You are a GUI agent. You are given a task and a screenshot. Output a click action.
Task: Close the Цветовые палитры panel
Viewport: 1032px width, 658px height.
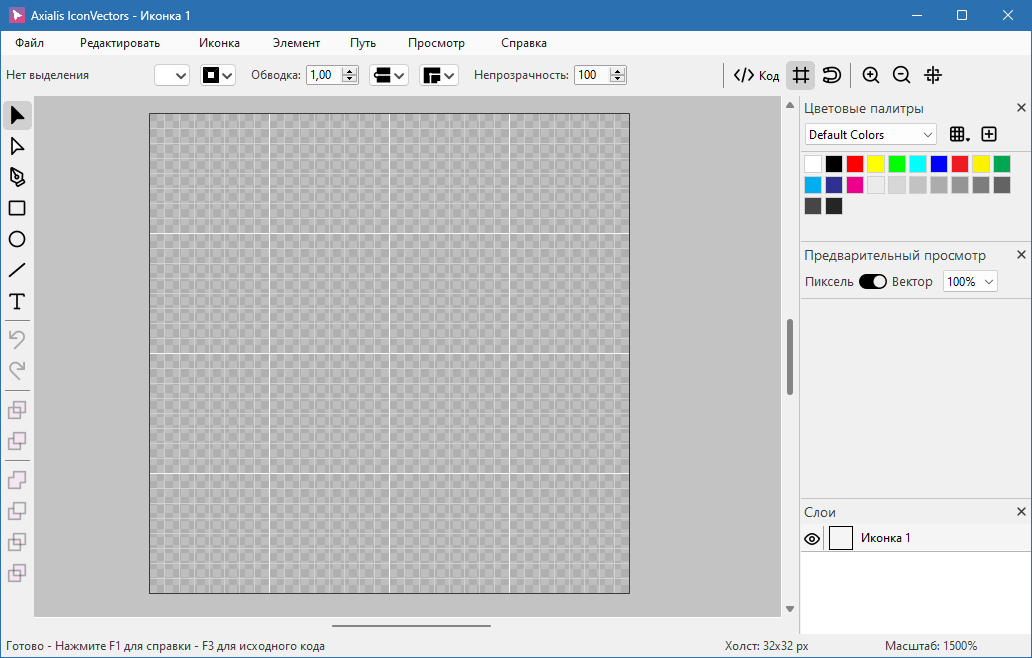point(1021,107)
